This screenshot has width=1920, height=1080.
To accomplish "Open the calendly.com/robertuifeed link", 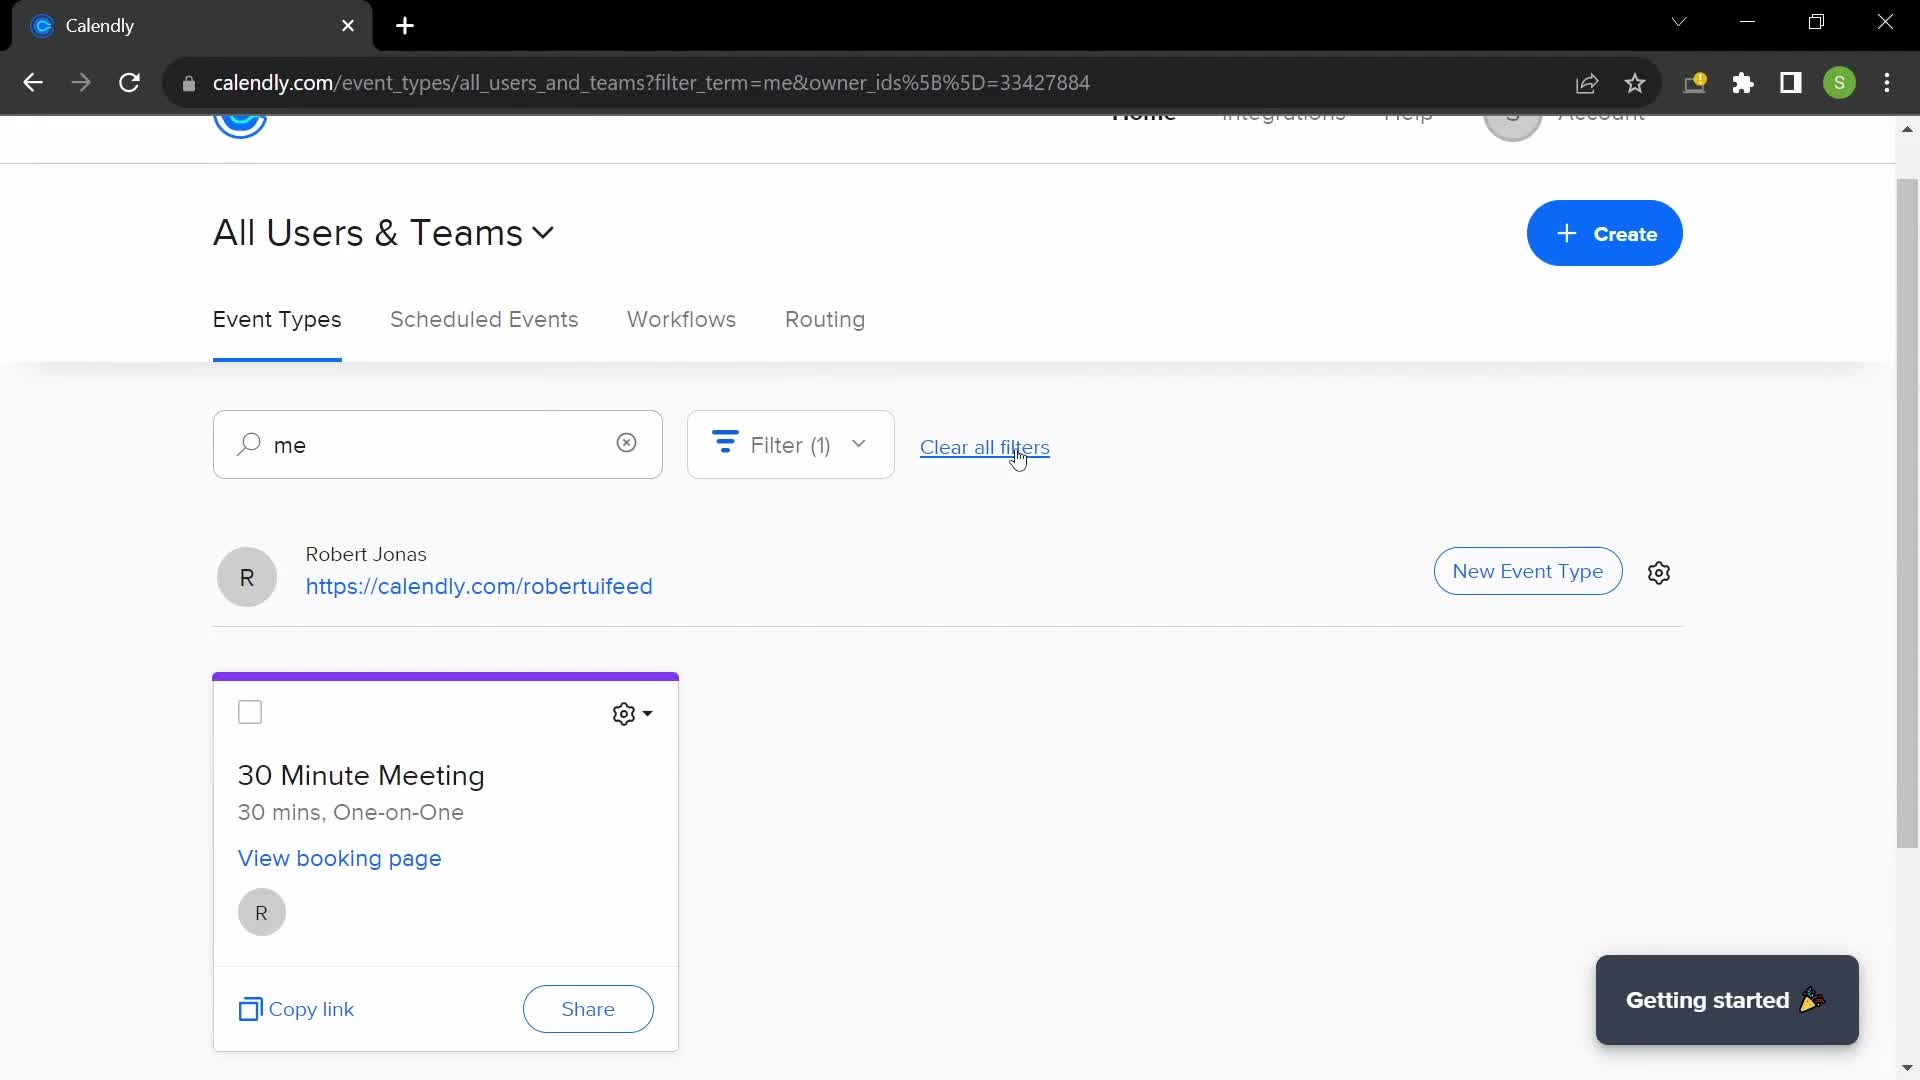I will [x=479, y=586].
